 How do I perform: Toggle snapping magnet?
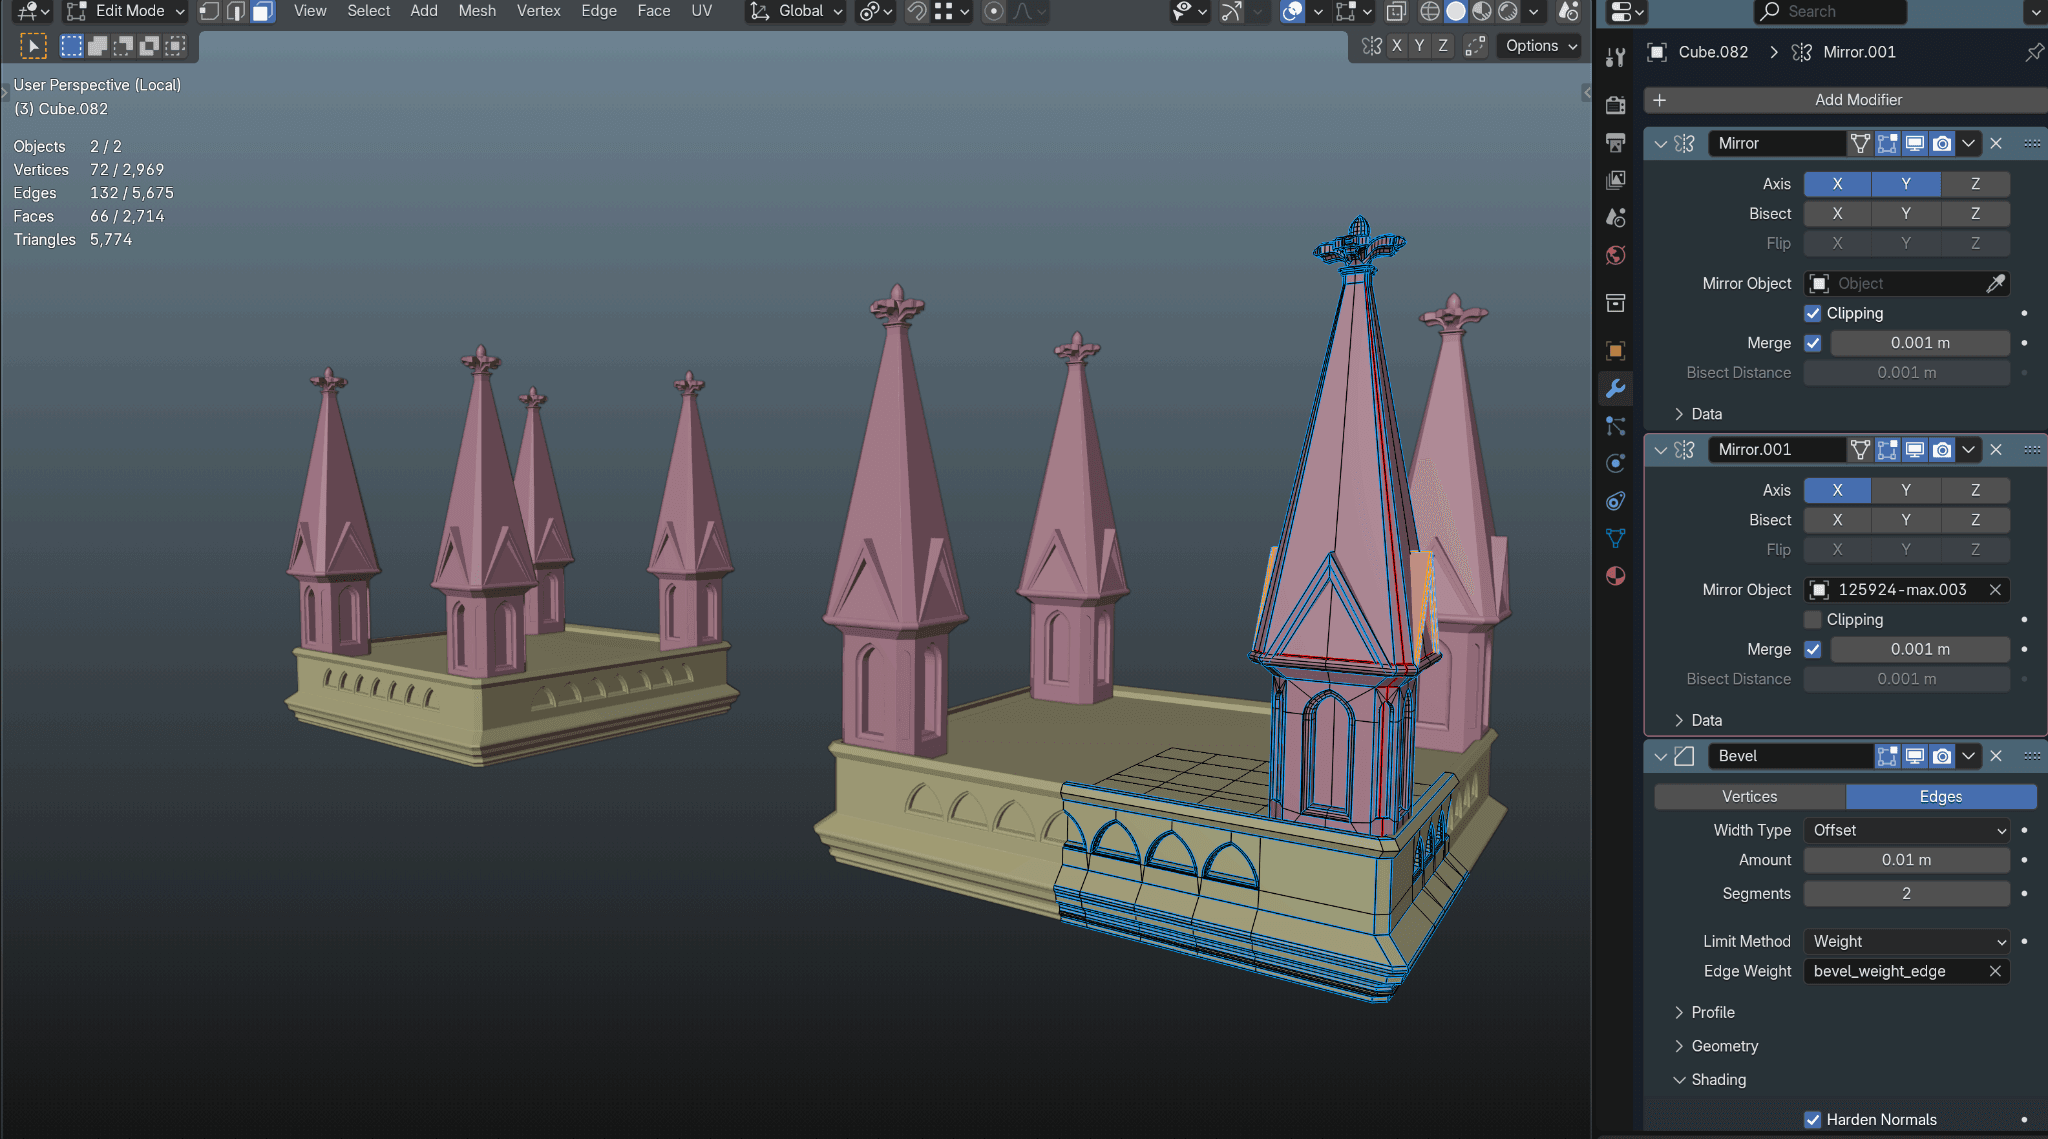[916, 11]
